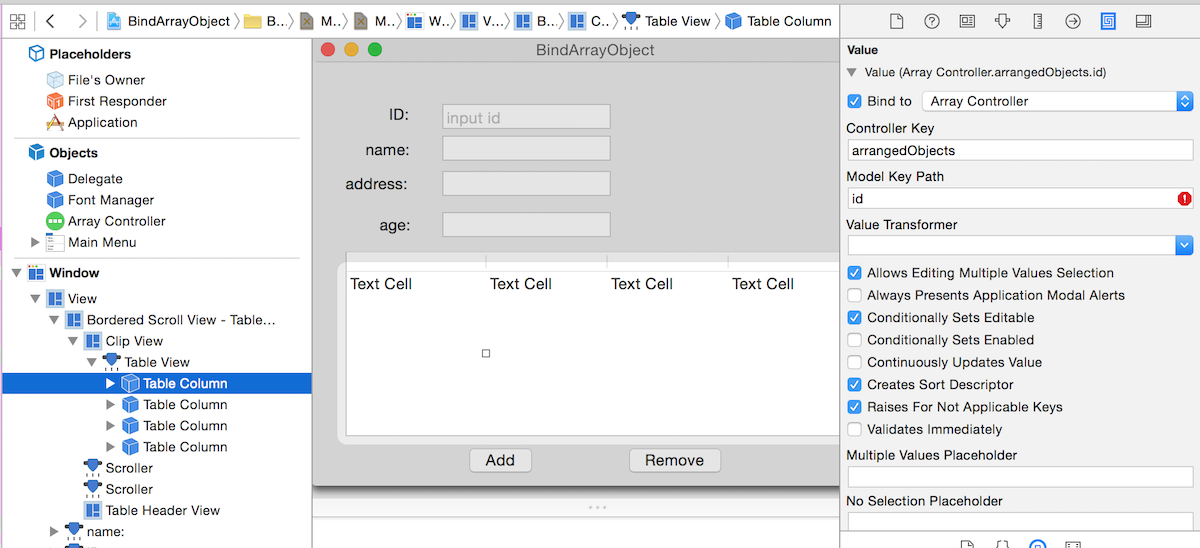Show the Size inspector ruler icon
This screenshot has width=1200, height=548.
click(1037, 21)
